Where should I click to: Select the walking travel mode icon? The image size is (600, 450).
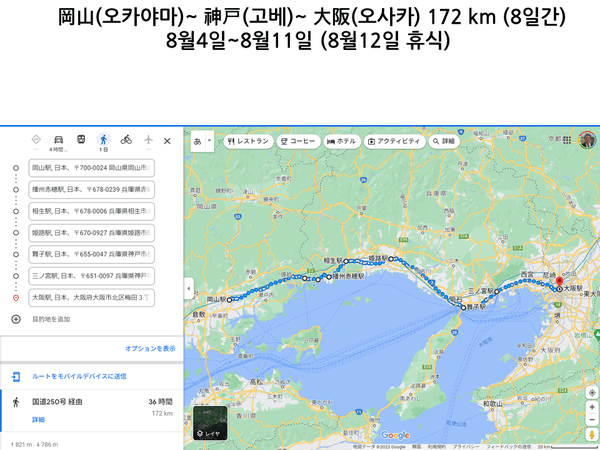click(103, 140)
